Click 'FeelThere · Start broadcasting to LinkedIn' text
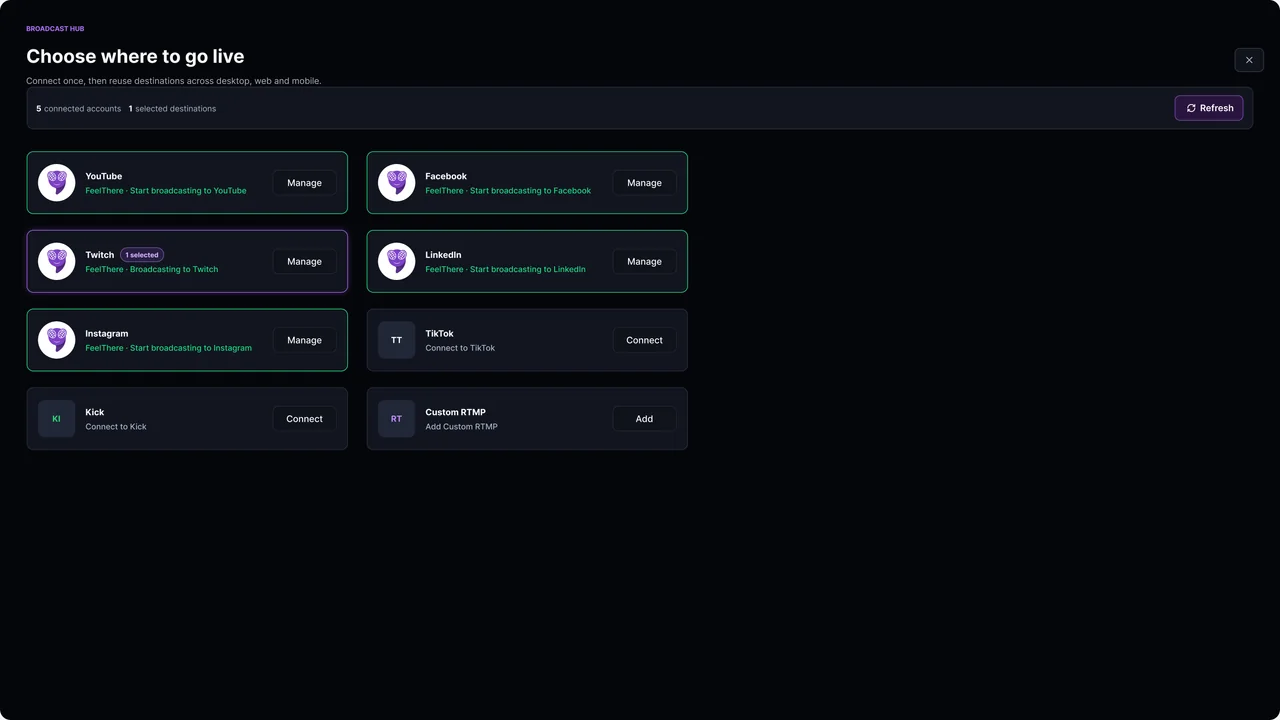This screenshot has height=720, width=1280. click(x=506, y=269)
